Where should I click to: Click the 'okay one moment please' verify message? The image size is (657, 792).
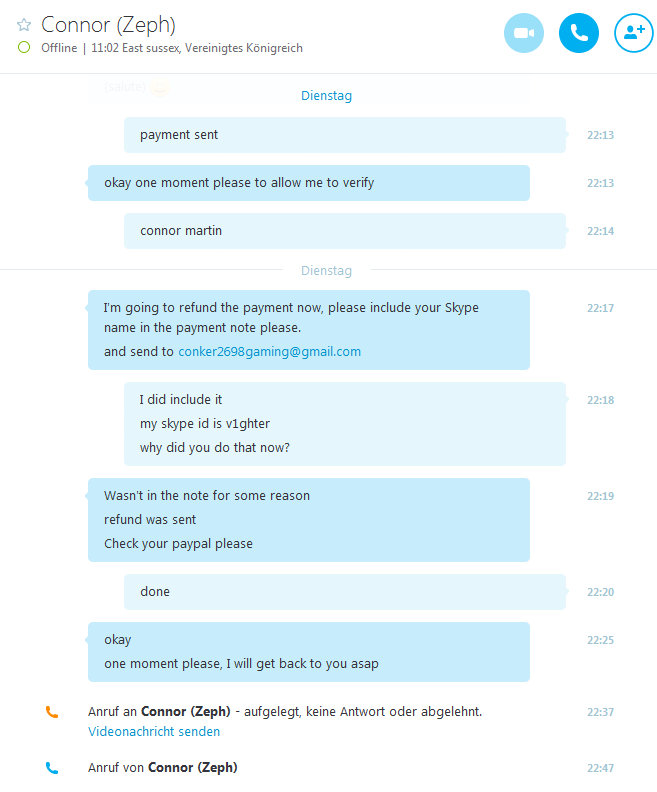point(309,183)
